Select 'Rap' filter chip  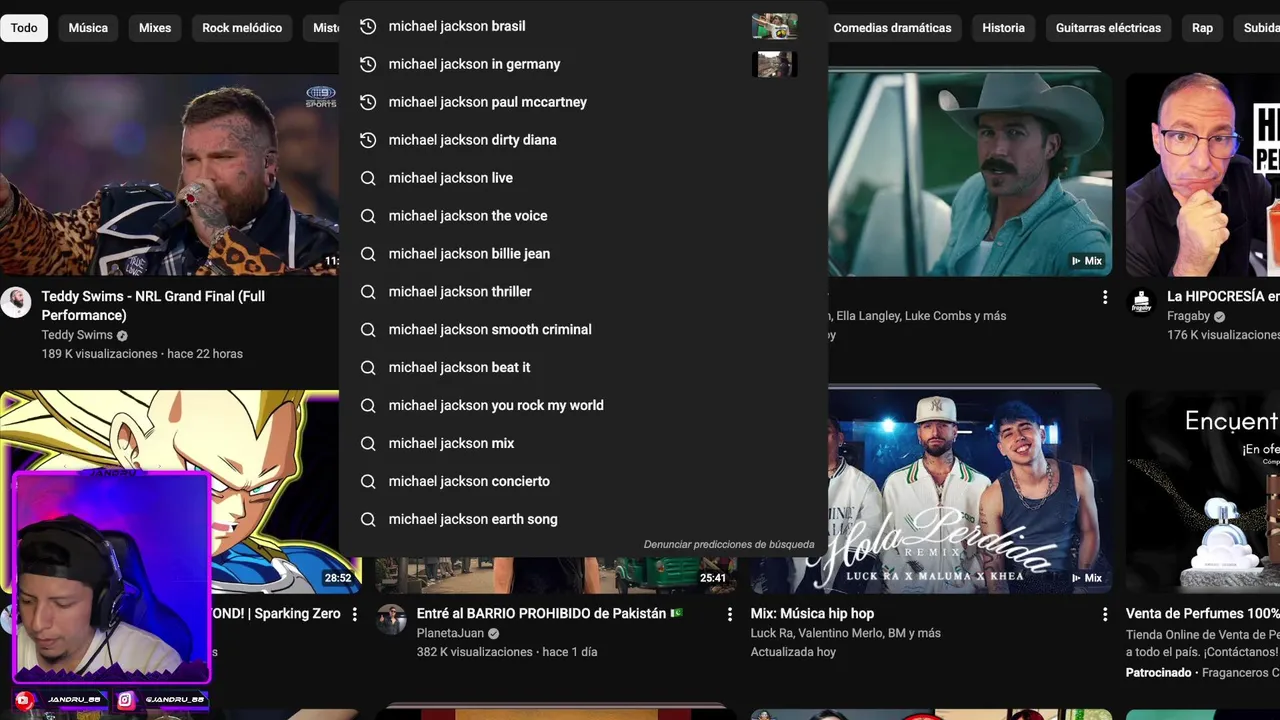[1202, 28]
